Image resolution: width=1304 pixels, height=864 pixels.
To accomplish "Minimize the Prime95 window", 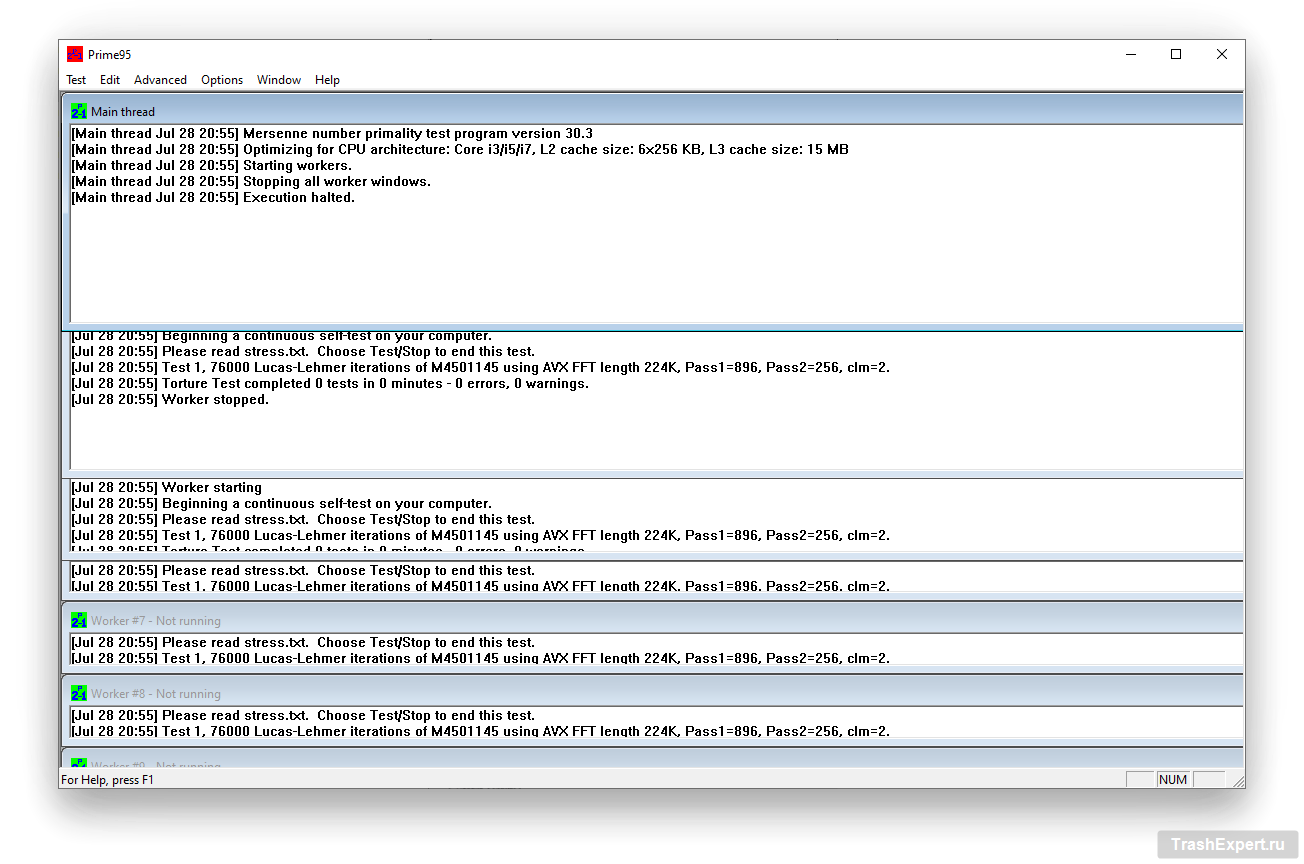I will click(x=1130, y=55).
